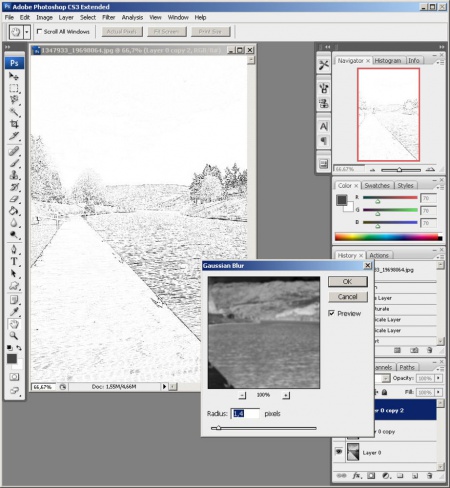
Task: Enable Scroll All Windows checkbox
Action: click(x=39, y=31)
